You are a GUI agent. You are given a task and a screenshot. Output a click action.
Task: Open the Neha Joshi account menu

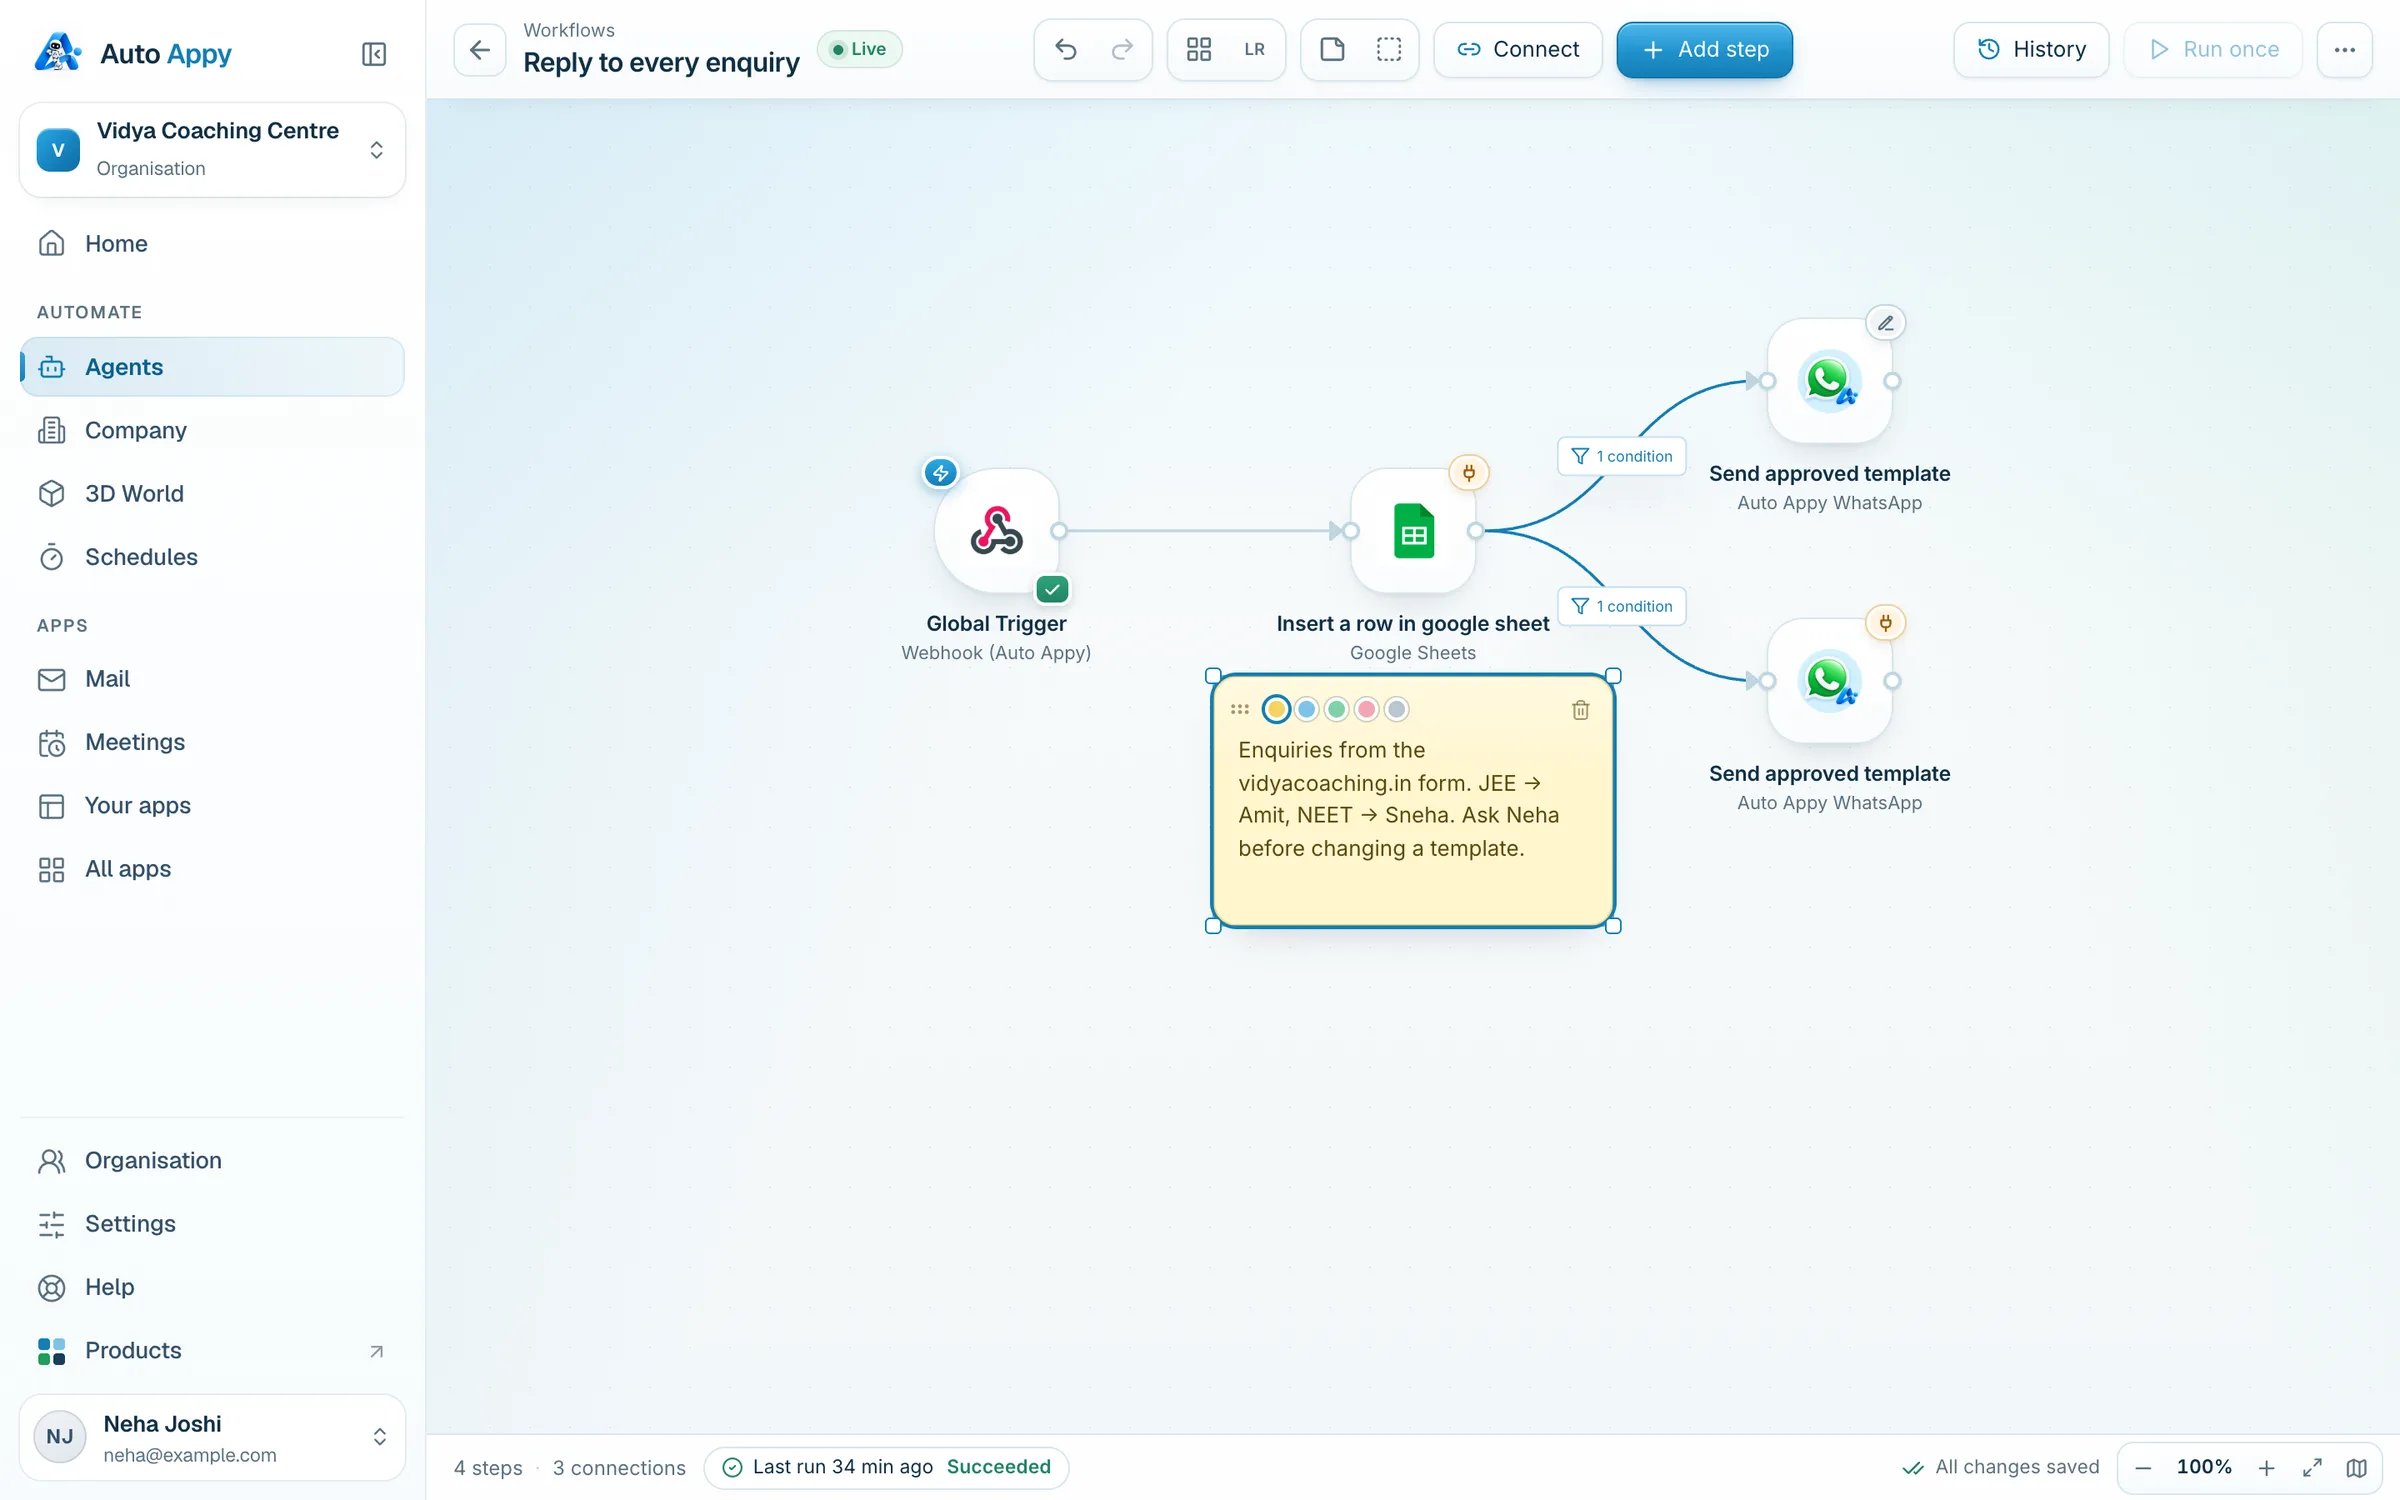(x=212, y=1438)
